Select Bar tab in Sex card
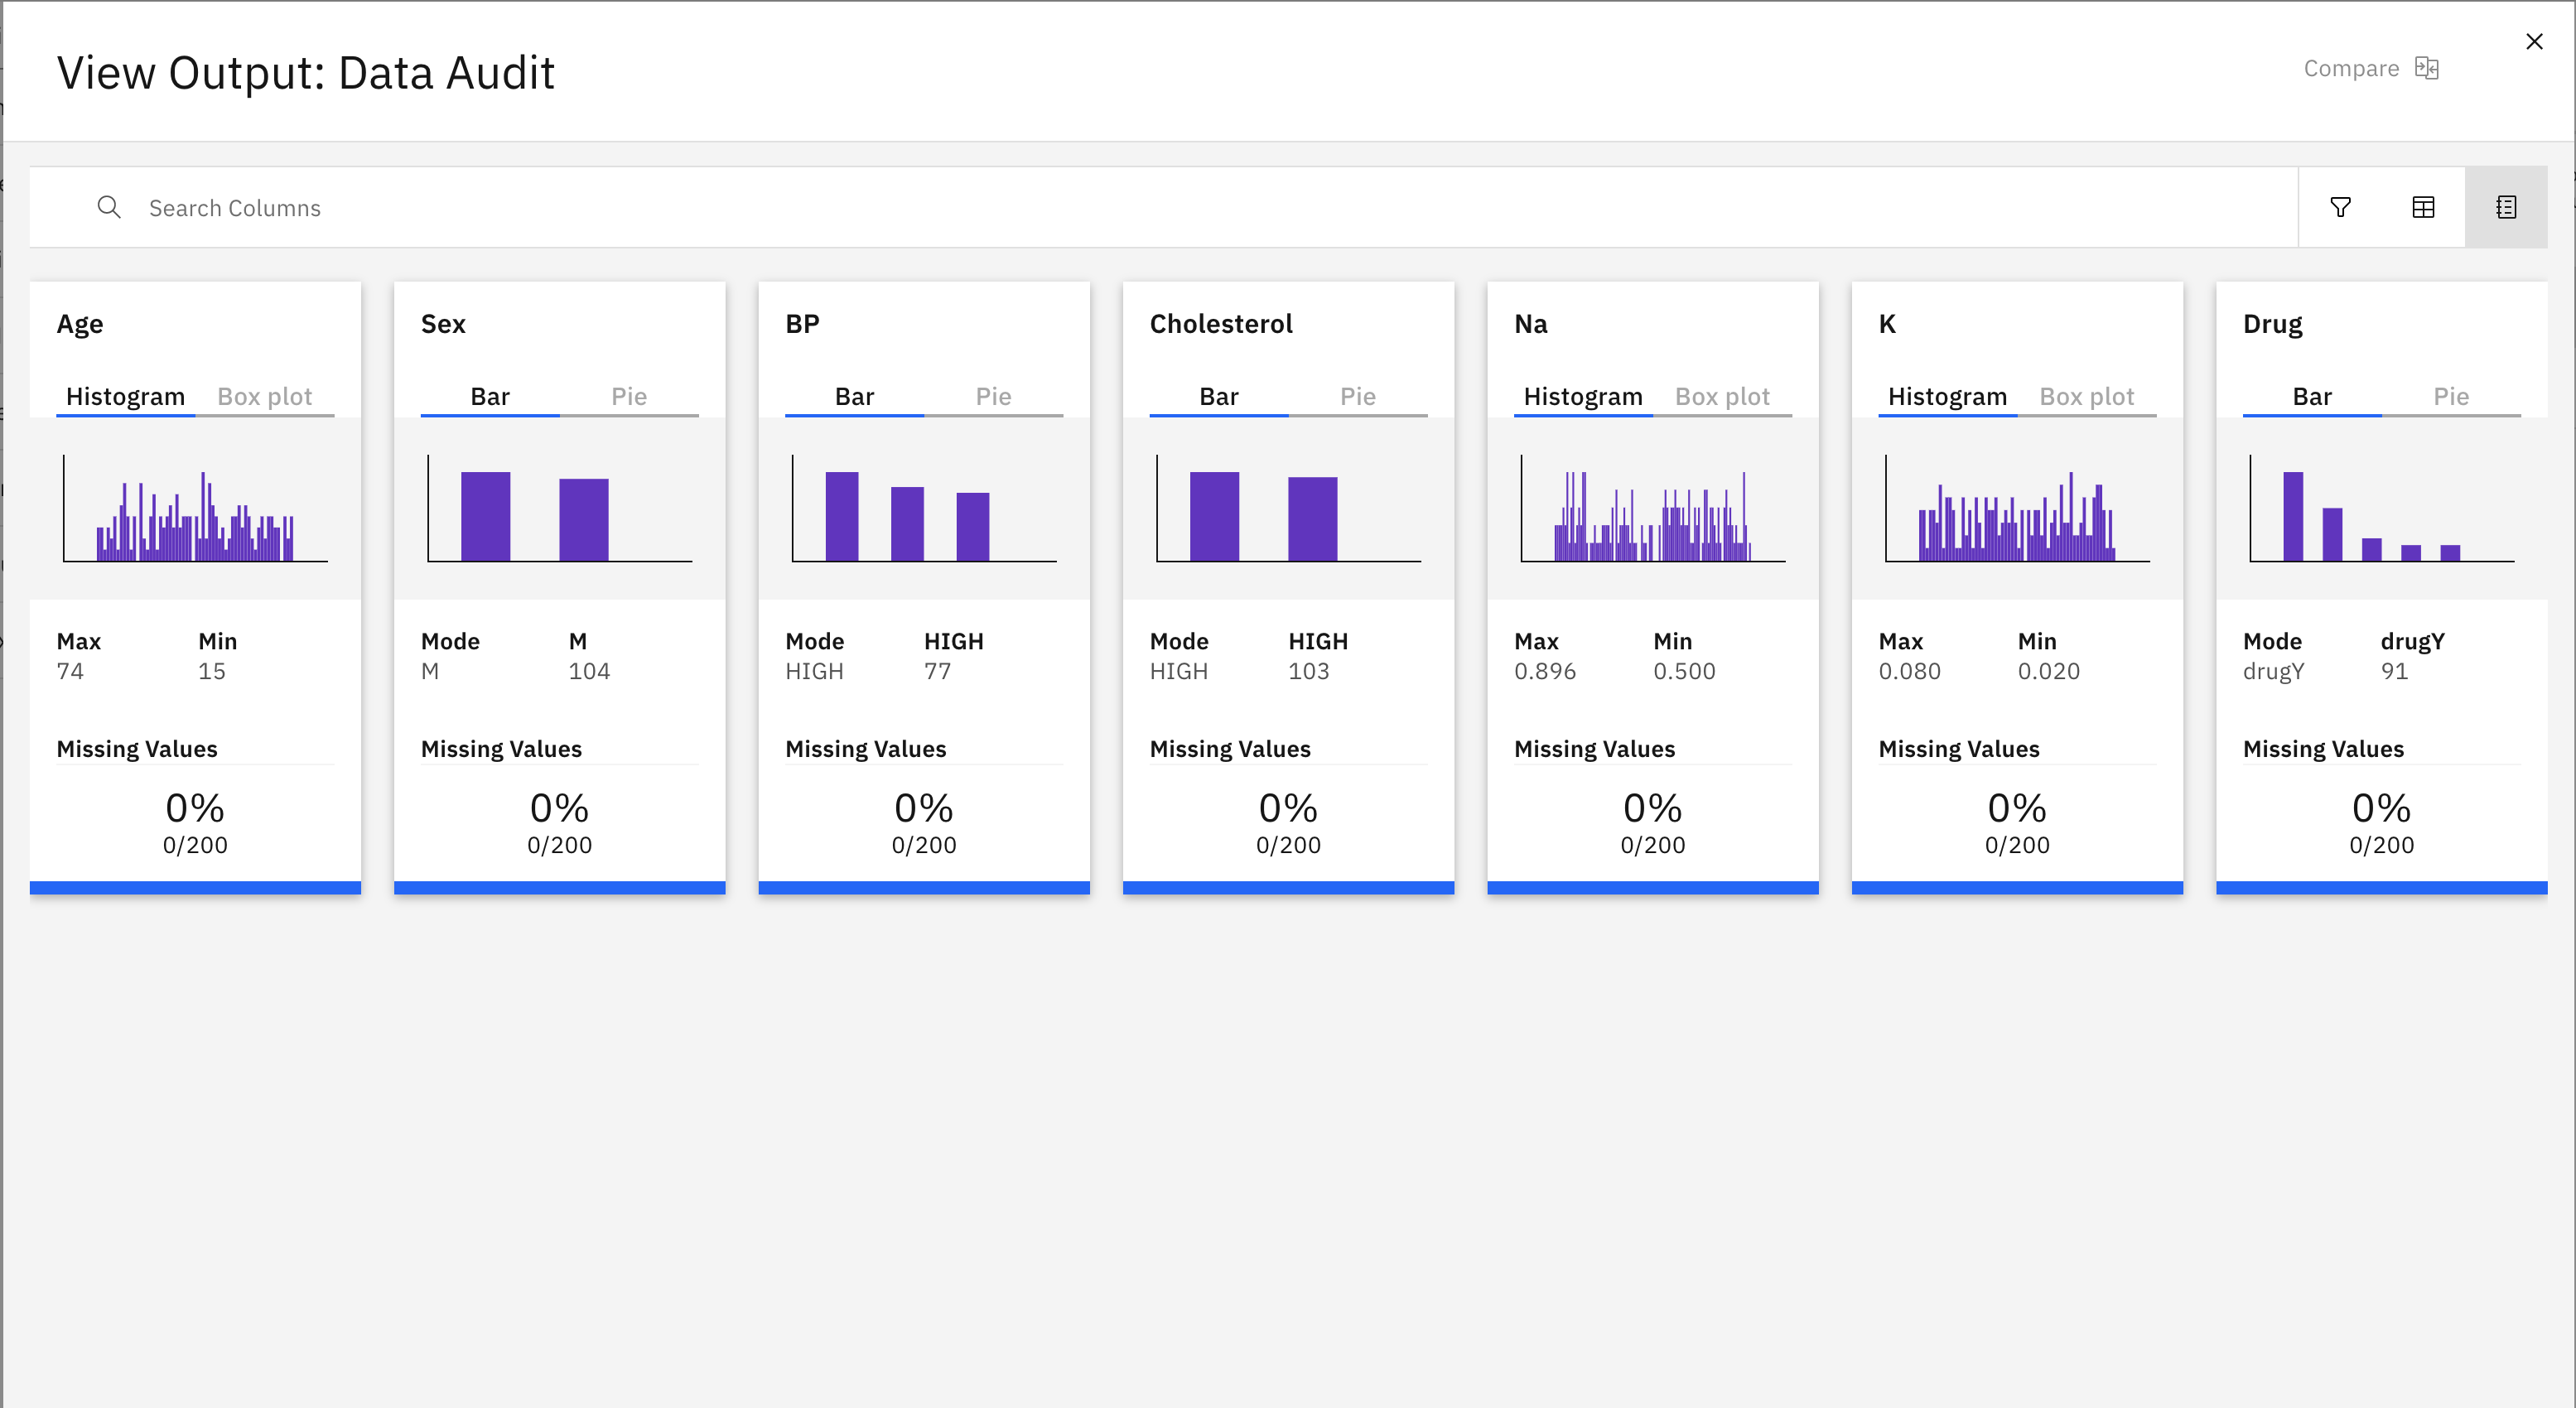The width and height of the screenshot is (2576, 1408). [490, 397]
